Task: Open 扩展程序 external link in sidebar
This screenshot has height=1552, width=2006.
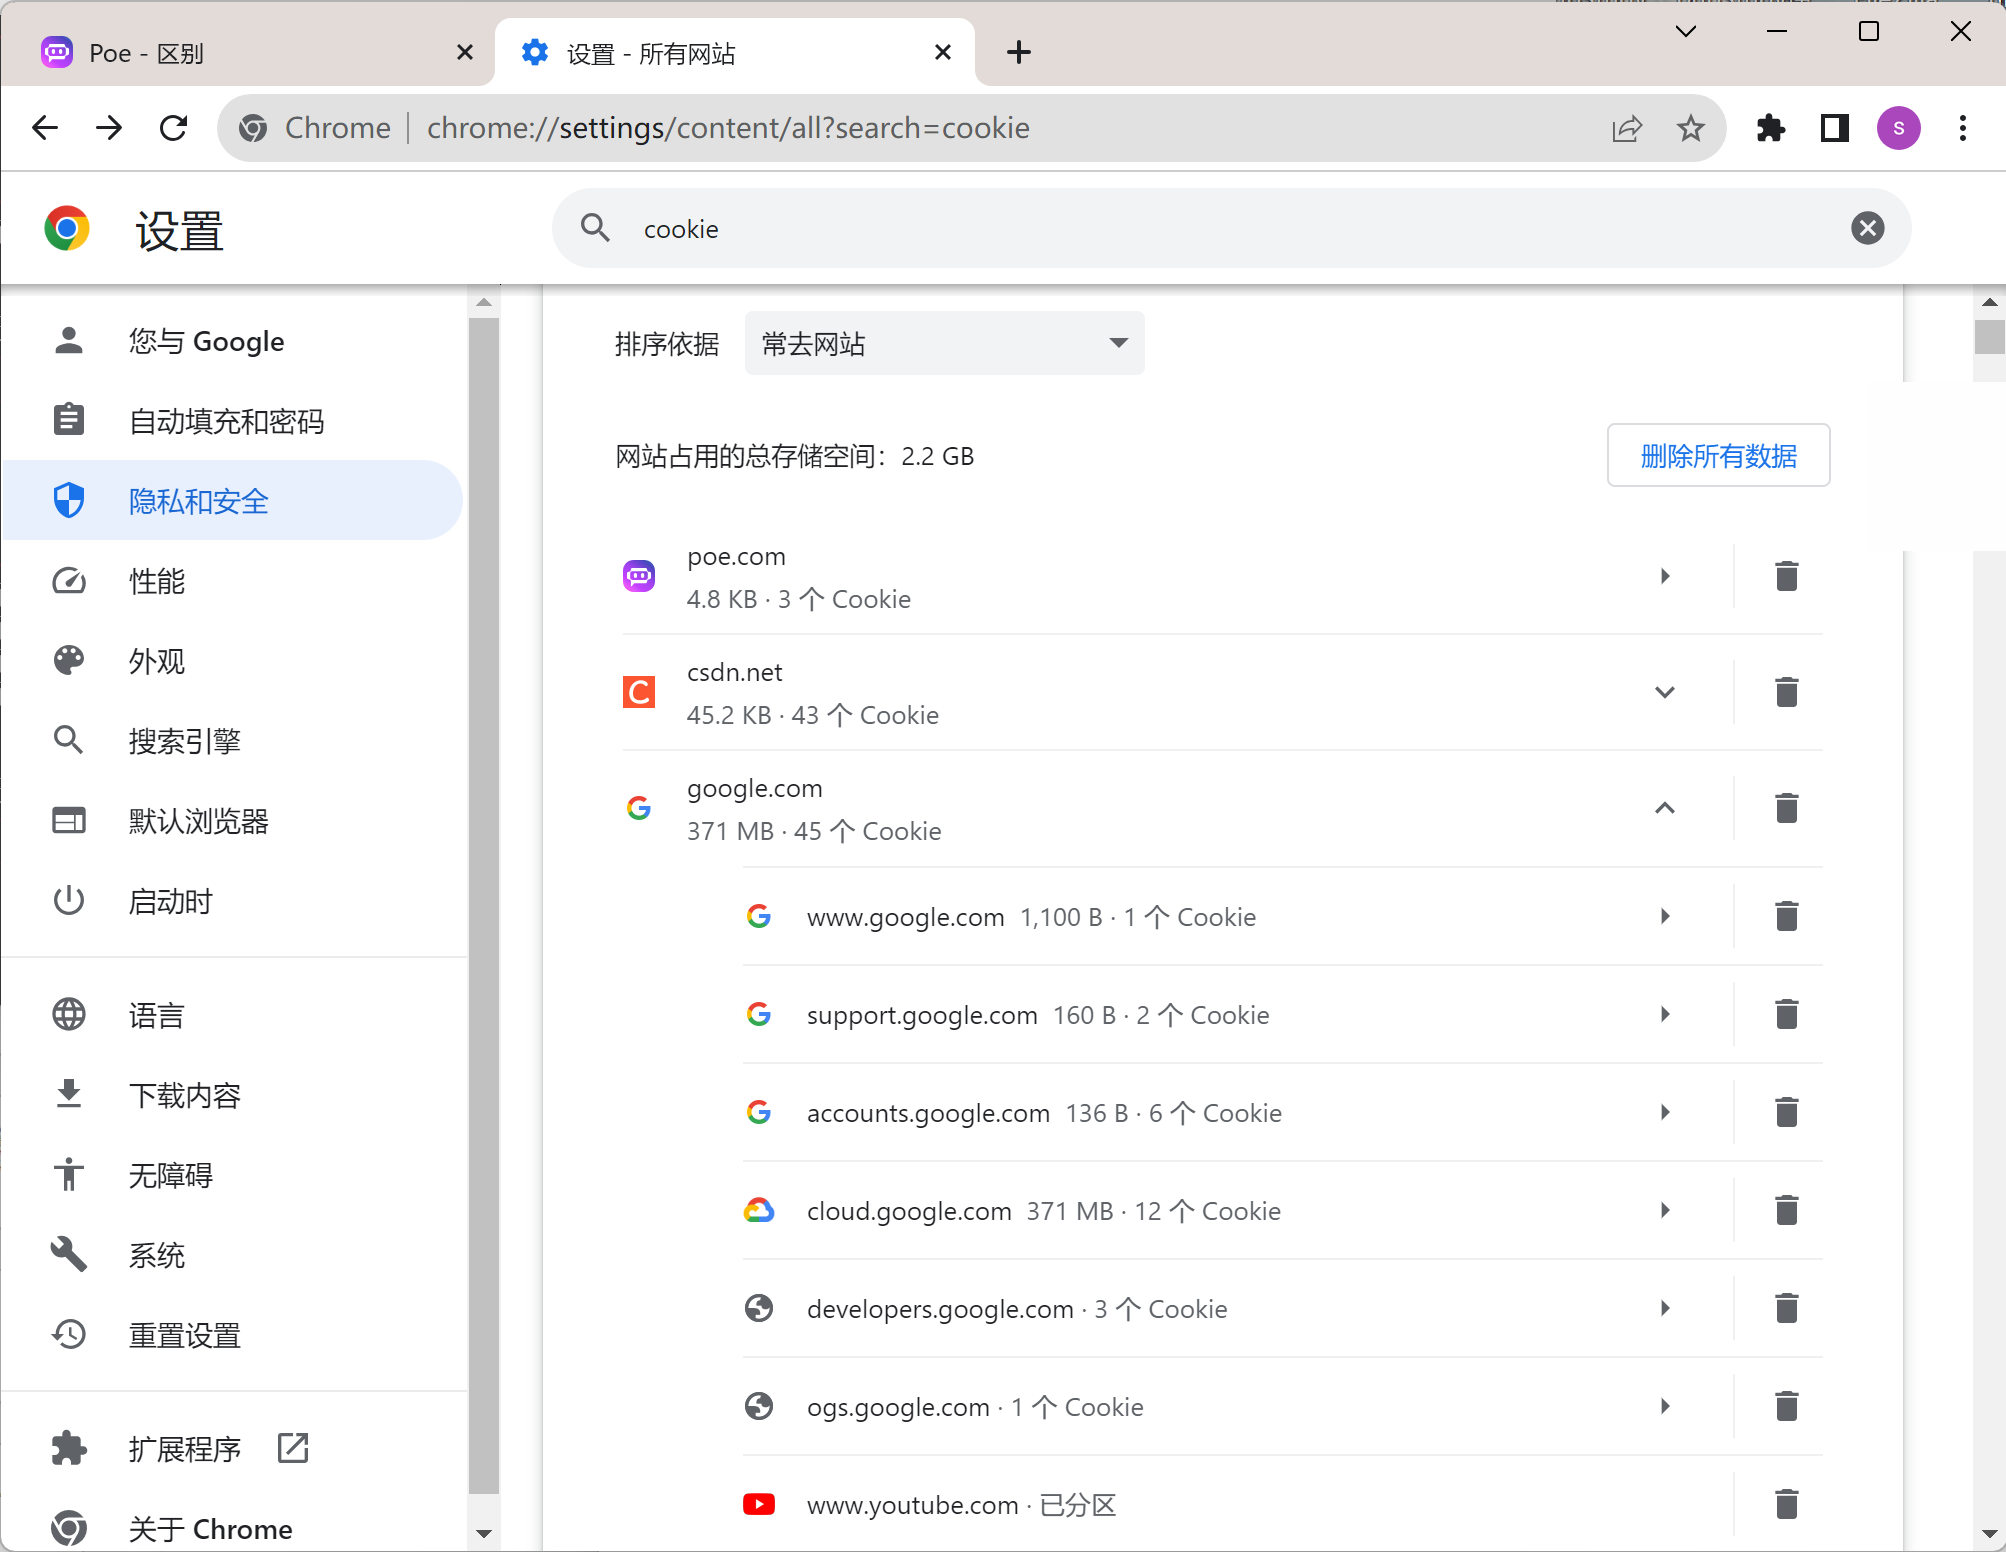Action: click(x=184, y=1449)
